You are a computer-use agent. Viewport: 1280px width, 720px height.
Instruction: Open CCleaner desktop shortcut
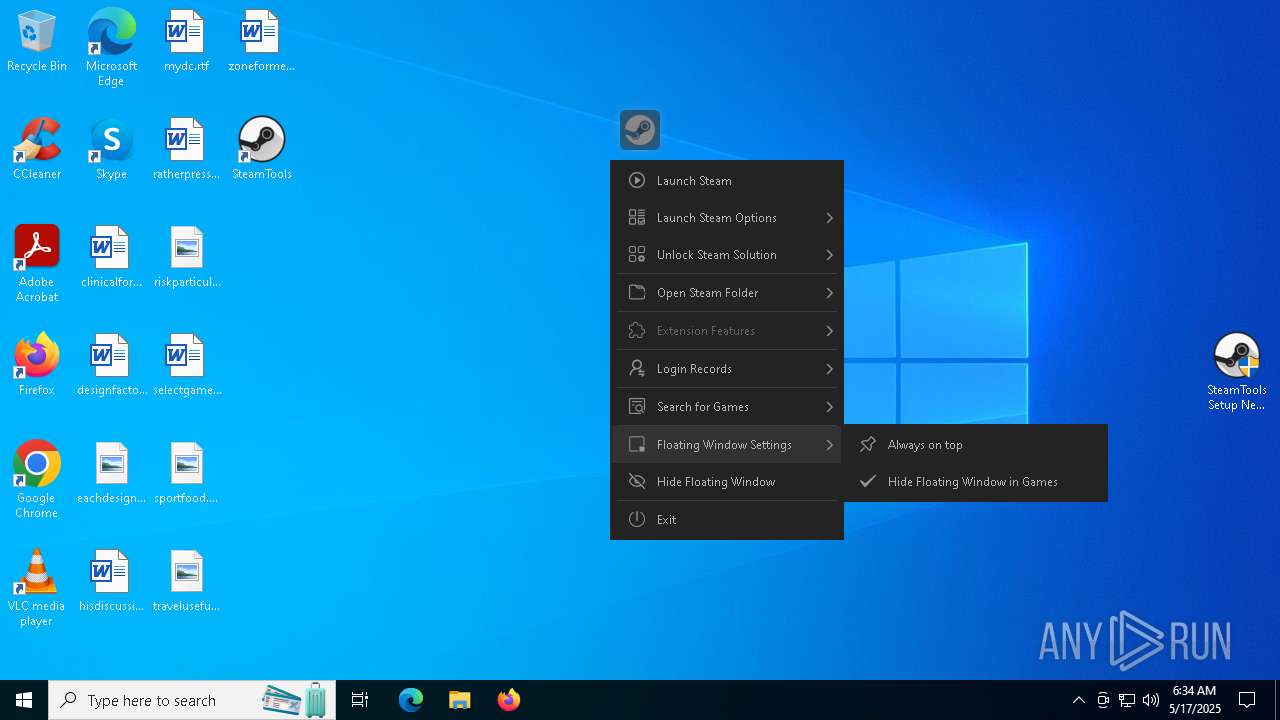click(37, 149)
